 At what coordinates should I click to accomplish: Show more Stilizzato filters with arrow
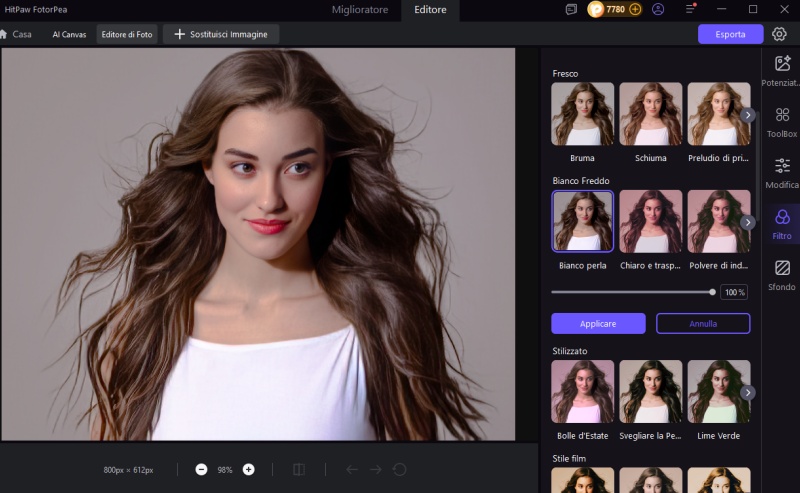[x=748, y=392]
